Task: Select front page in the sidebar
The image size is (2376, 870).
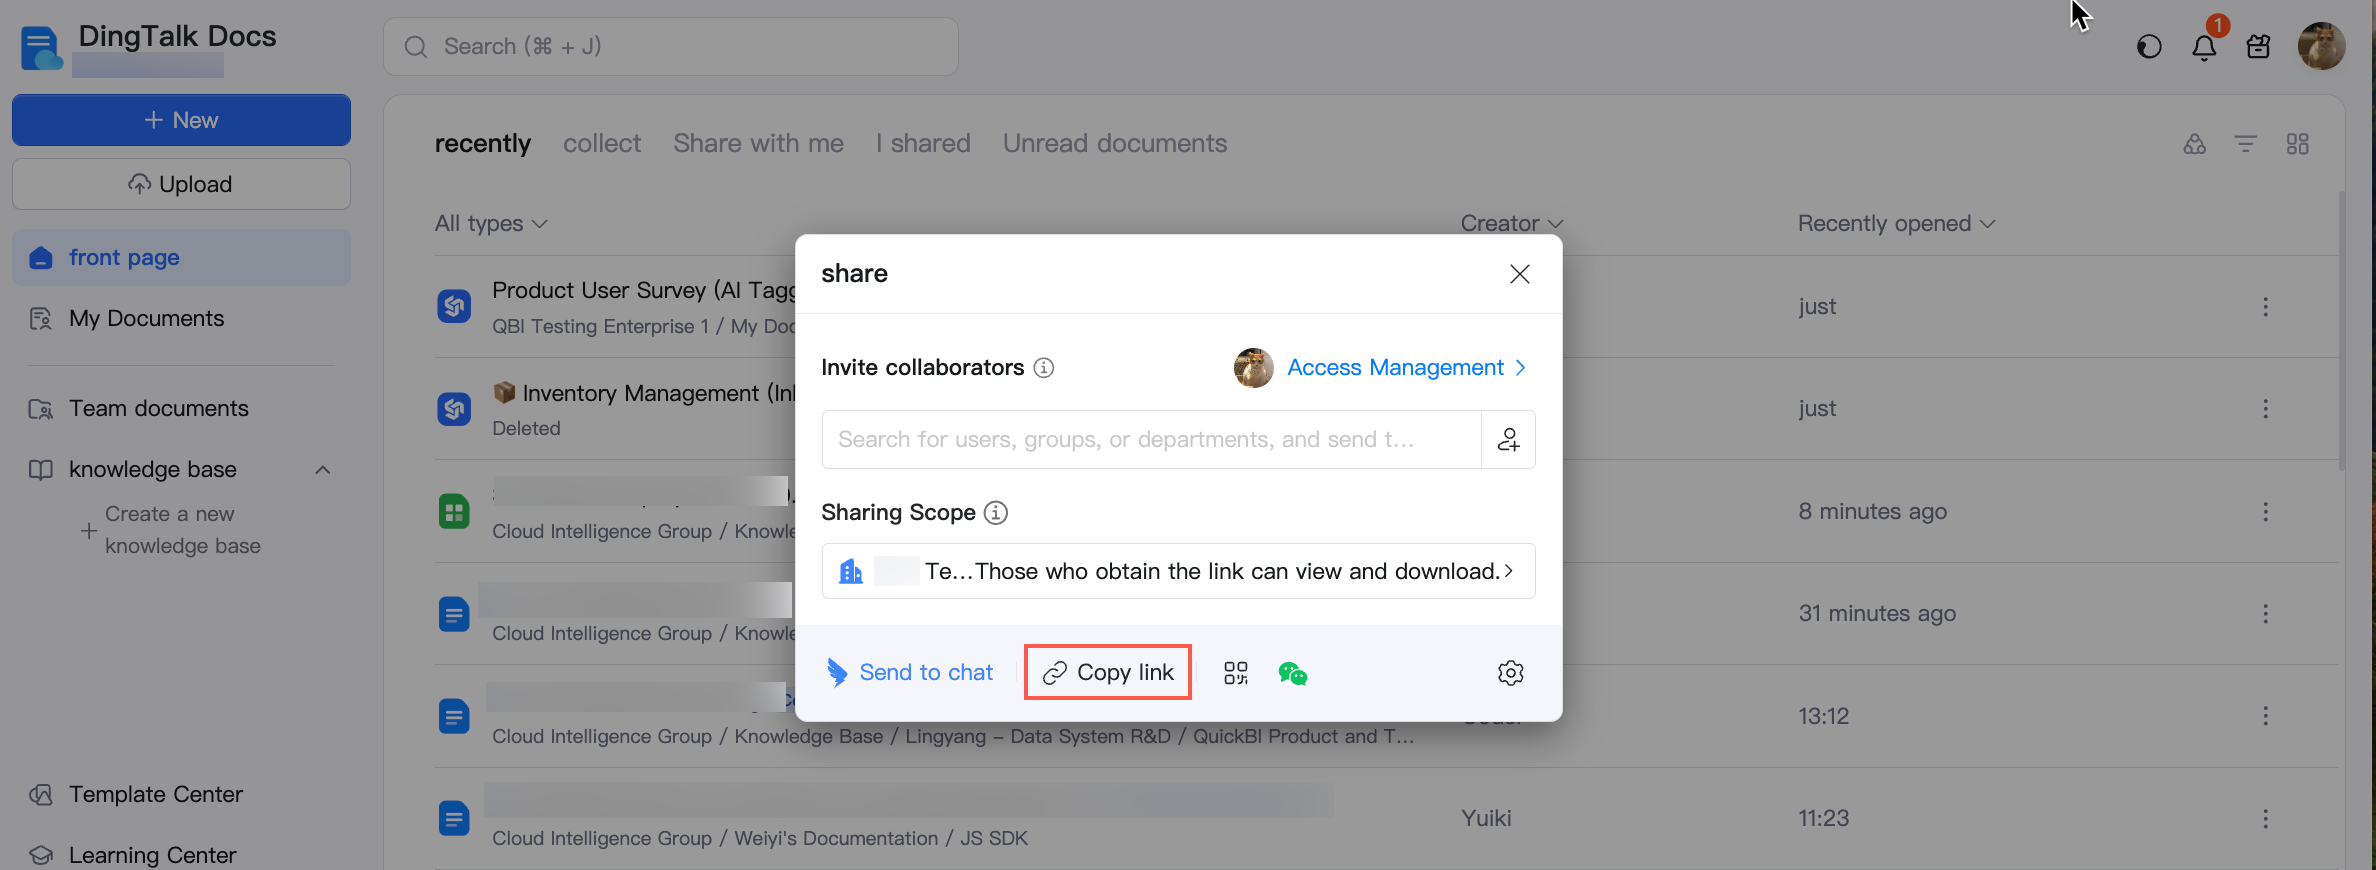Action: click(181, 258)
